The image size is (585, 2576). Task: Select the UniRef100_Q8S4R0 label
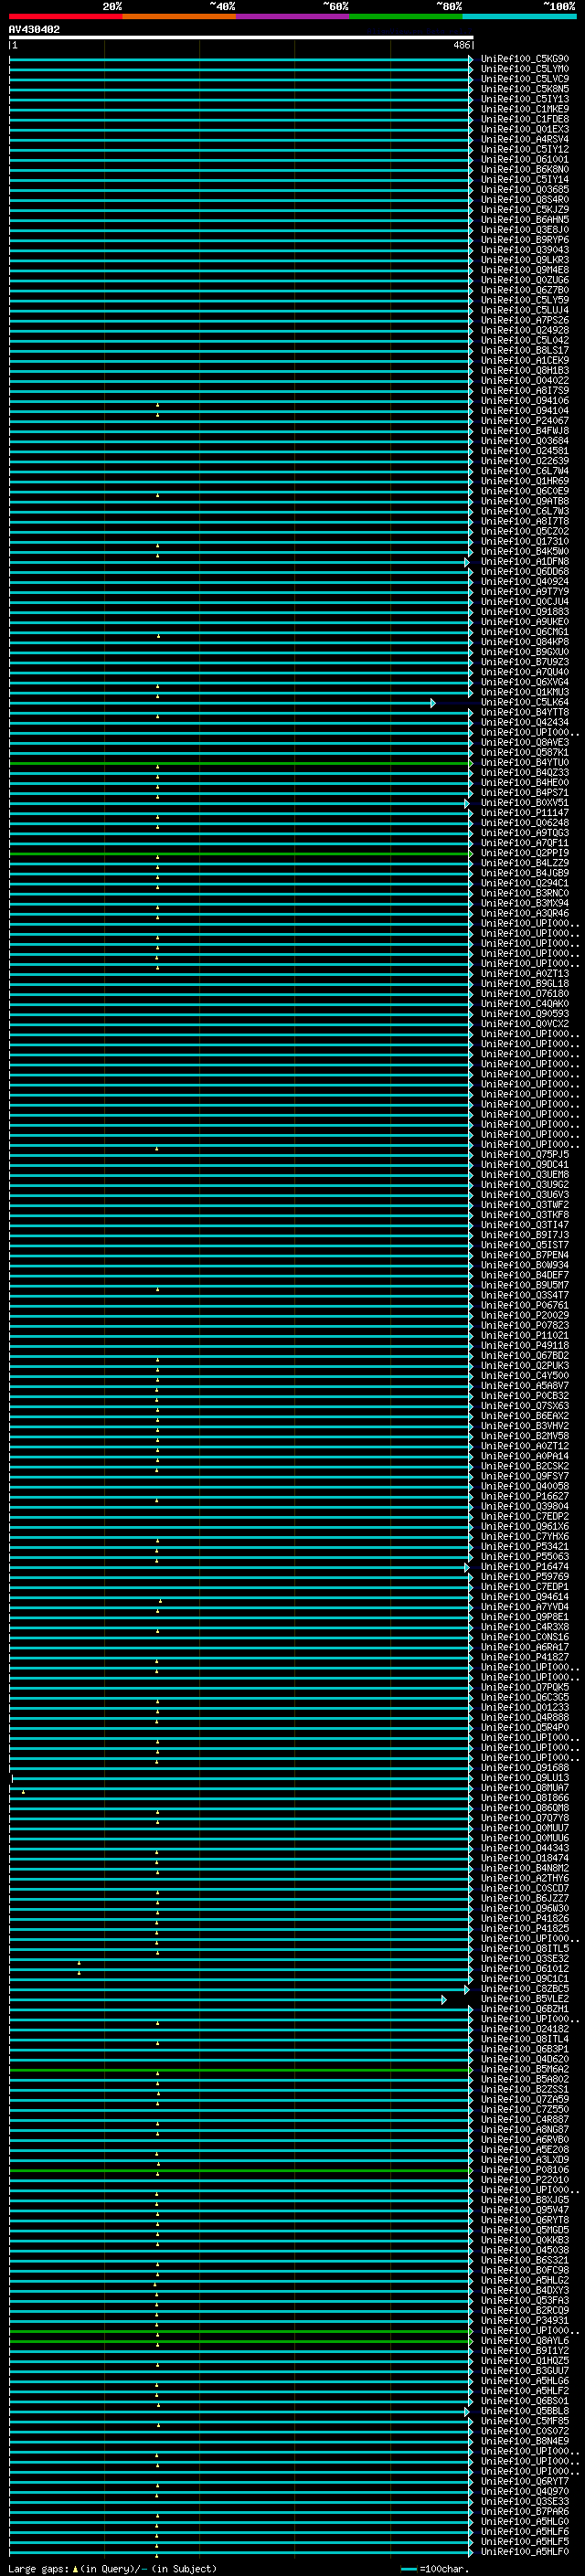pos(525,200)
